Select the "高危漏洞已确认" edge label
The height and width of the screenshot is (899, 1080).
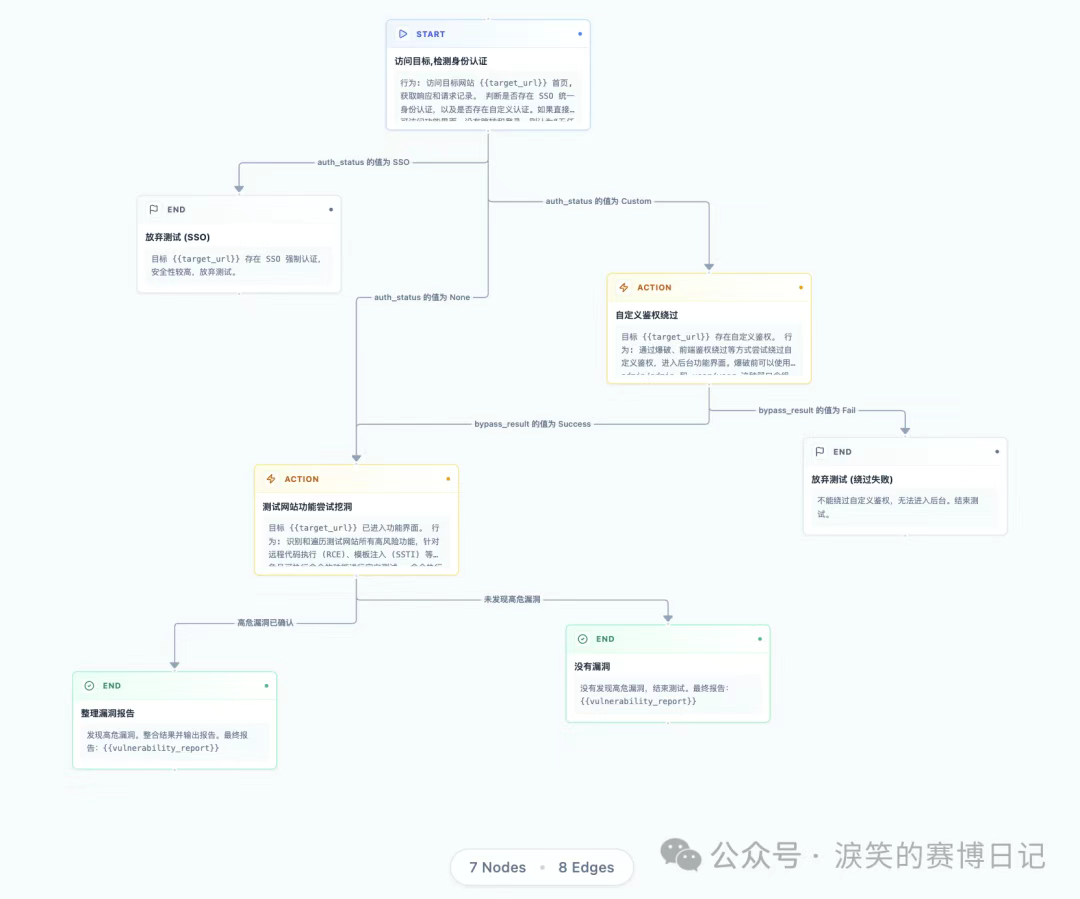pyautogui.click(x=265, y=623)
